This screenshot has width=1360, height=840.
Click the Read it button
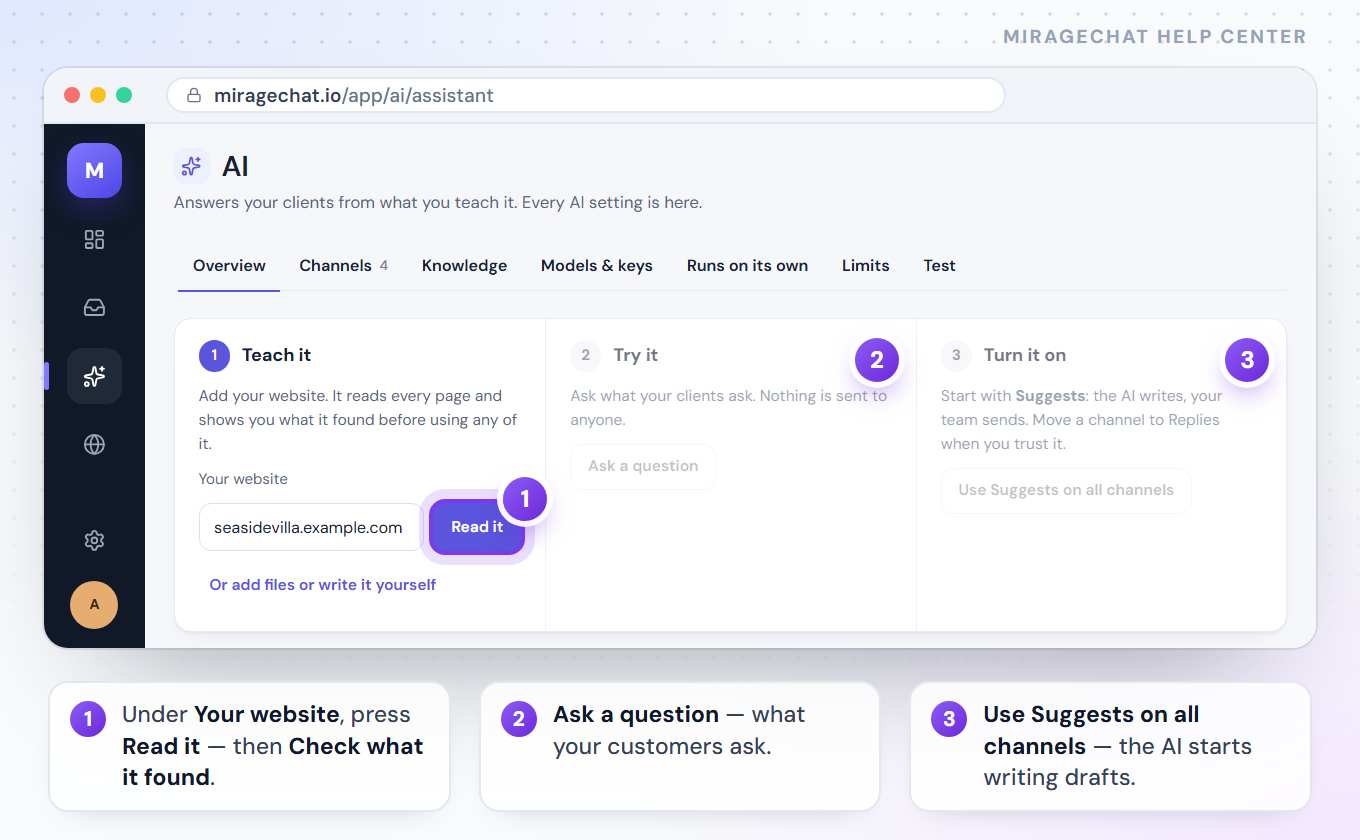coord(477,527)
